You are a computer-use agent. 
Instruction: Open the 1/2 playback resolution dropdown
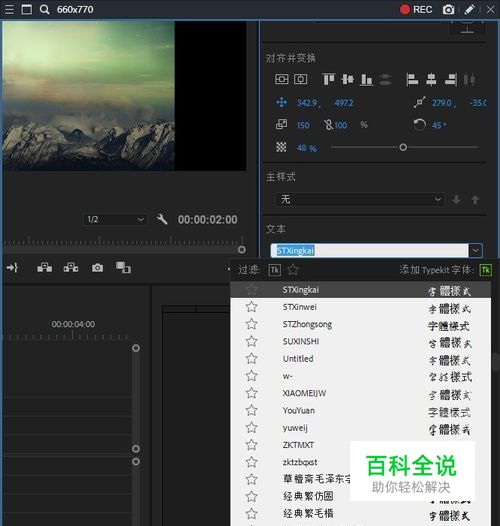coord(115,219)
